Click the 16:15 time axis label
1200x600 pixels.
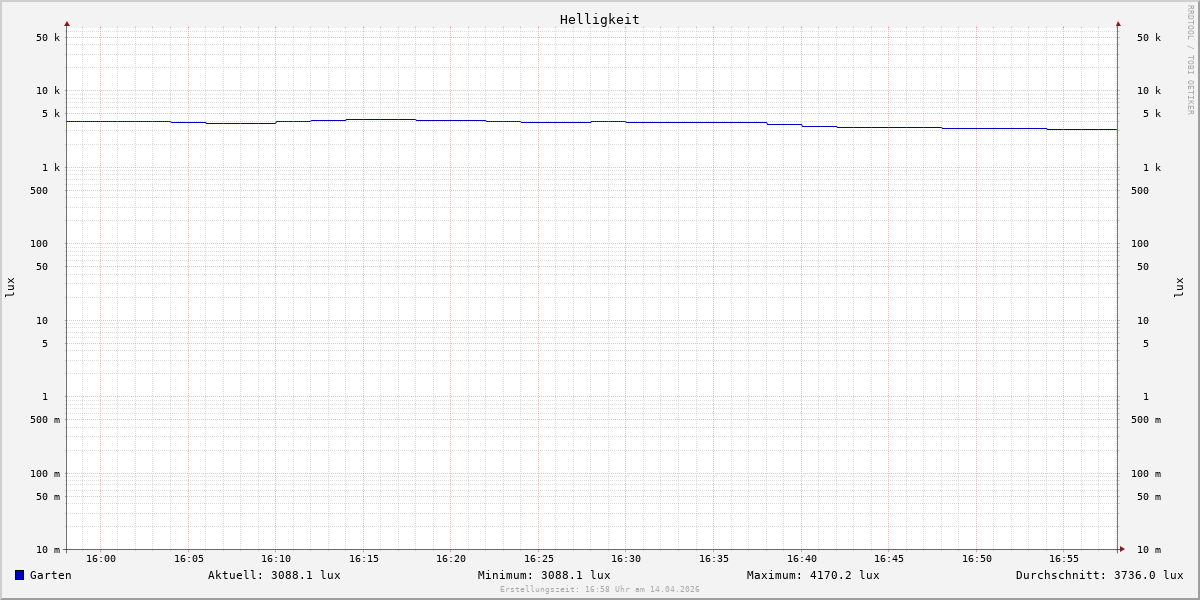click(364, 559)
